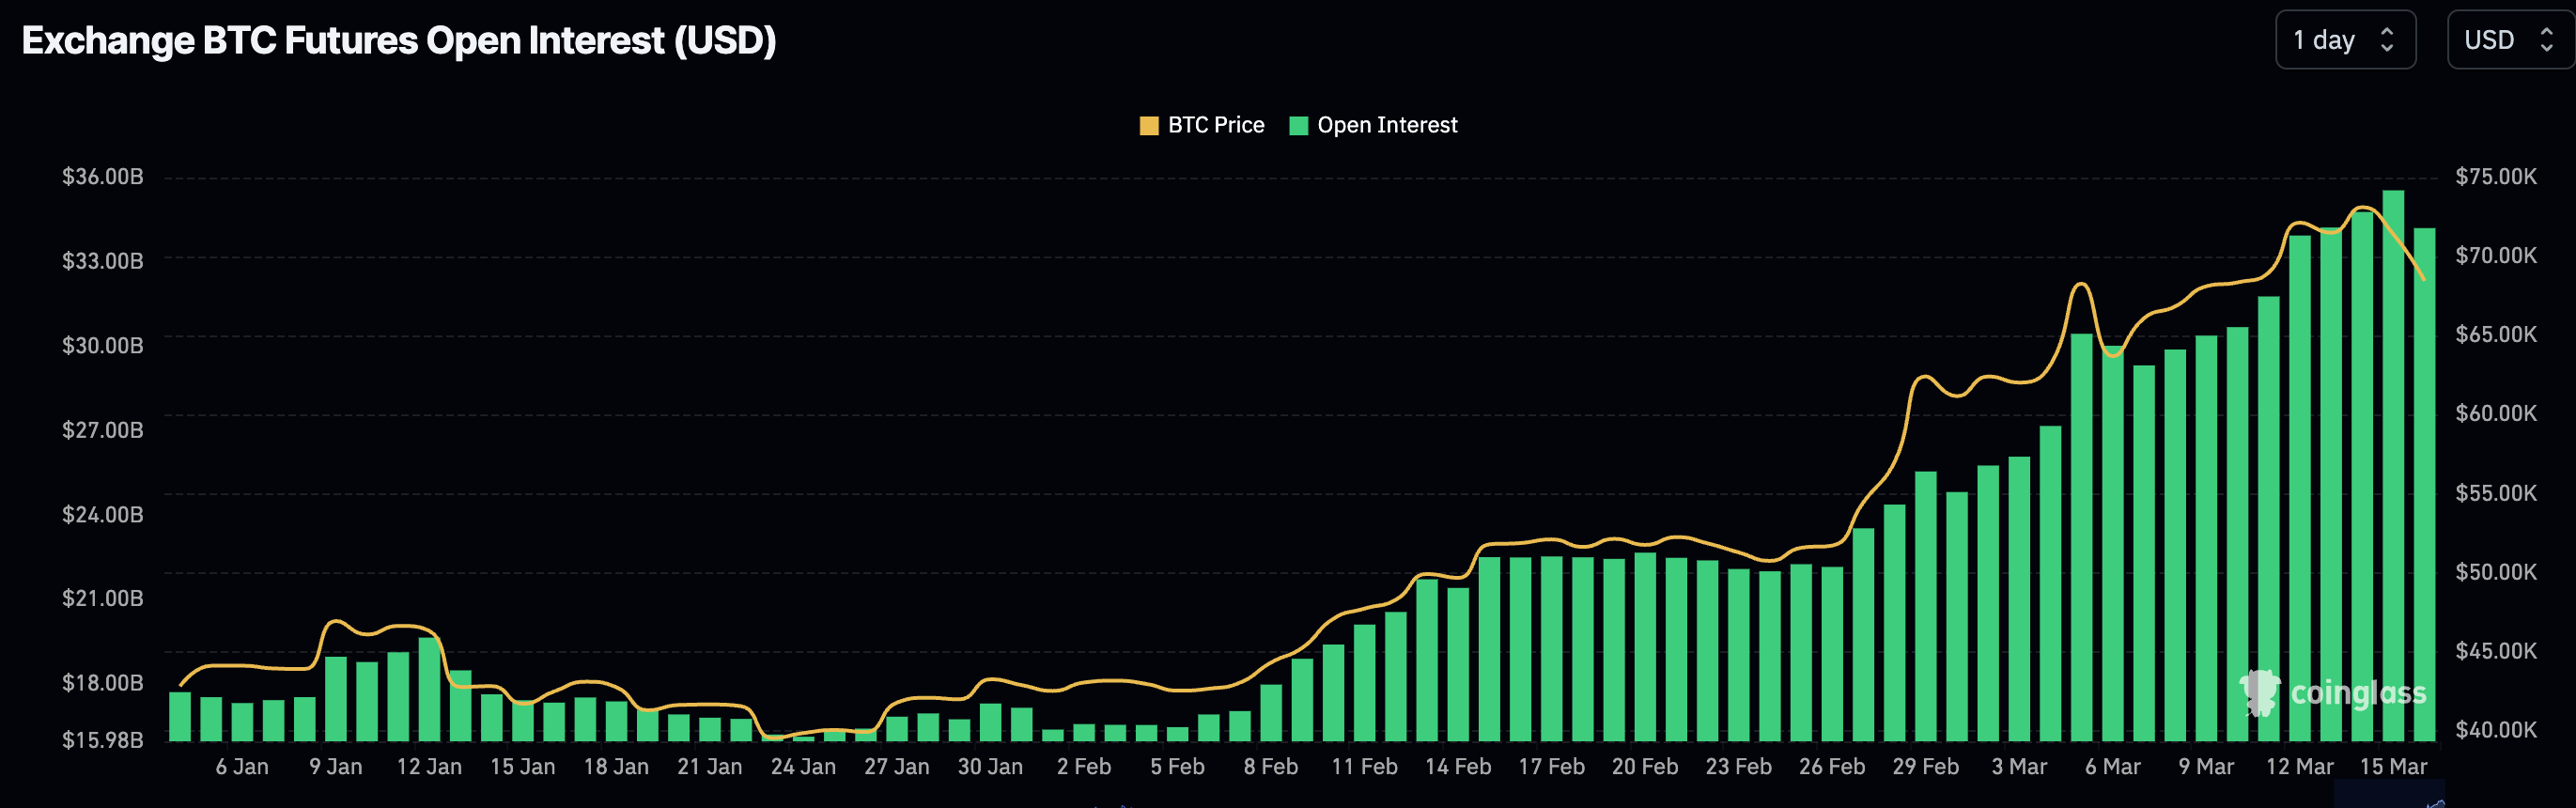Image resolution: width=2576 pixels, height=808 pixels.
Task: Click the $75.00K right axis label
Action: click(2495, 177)
